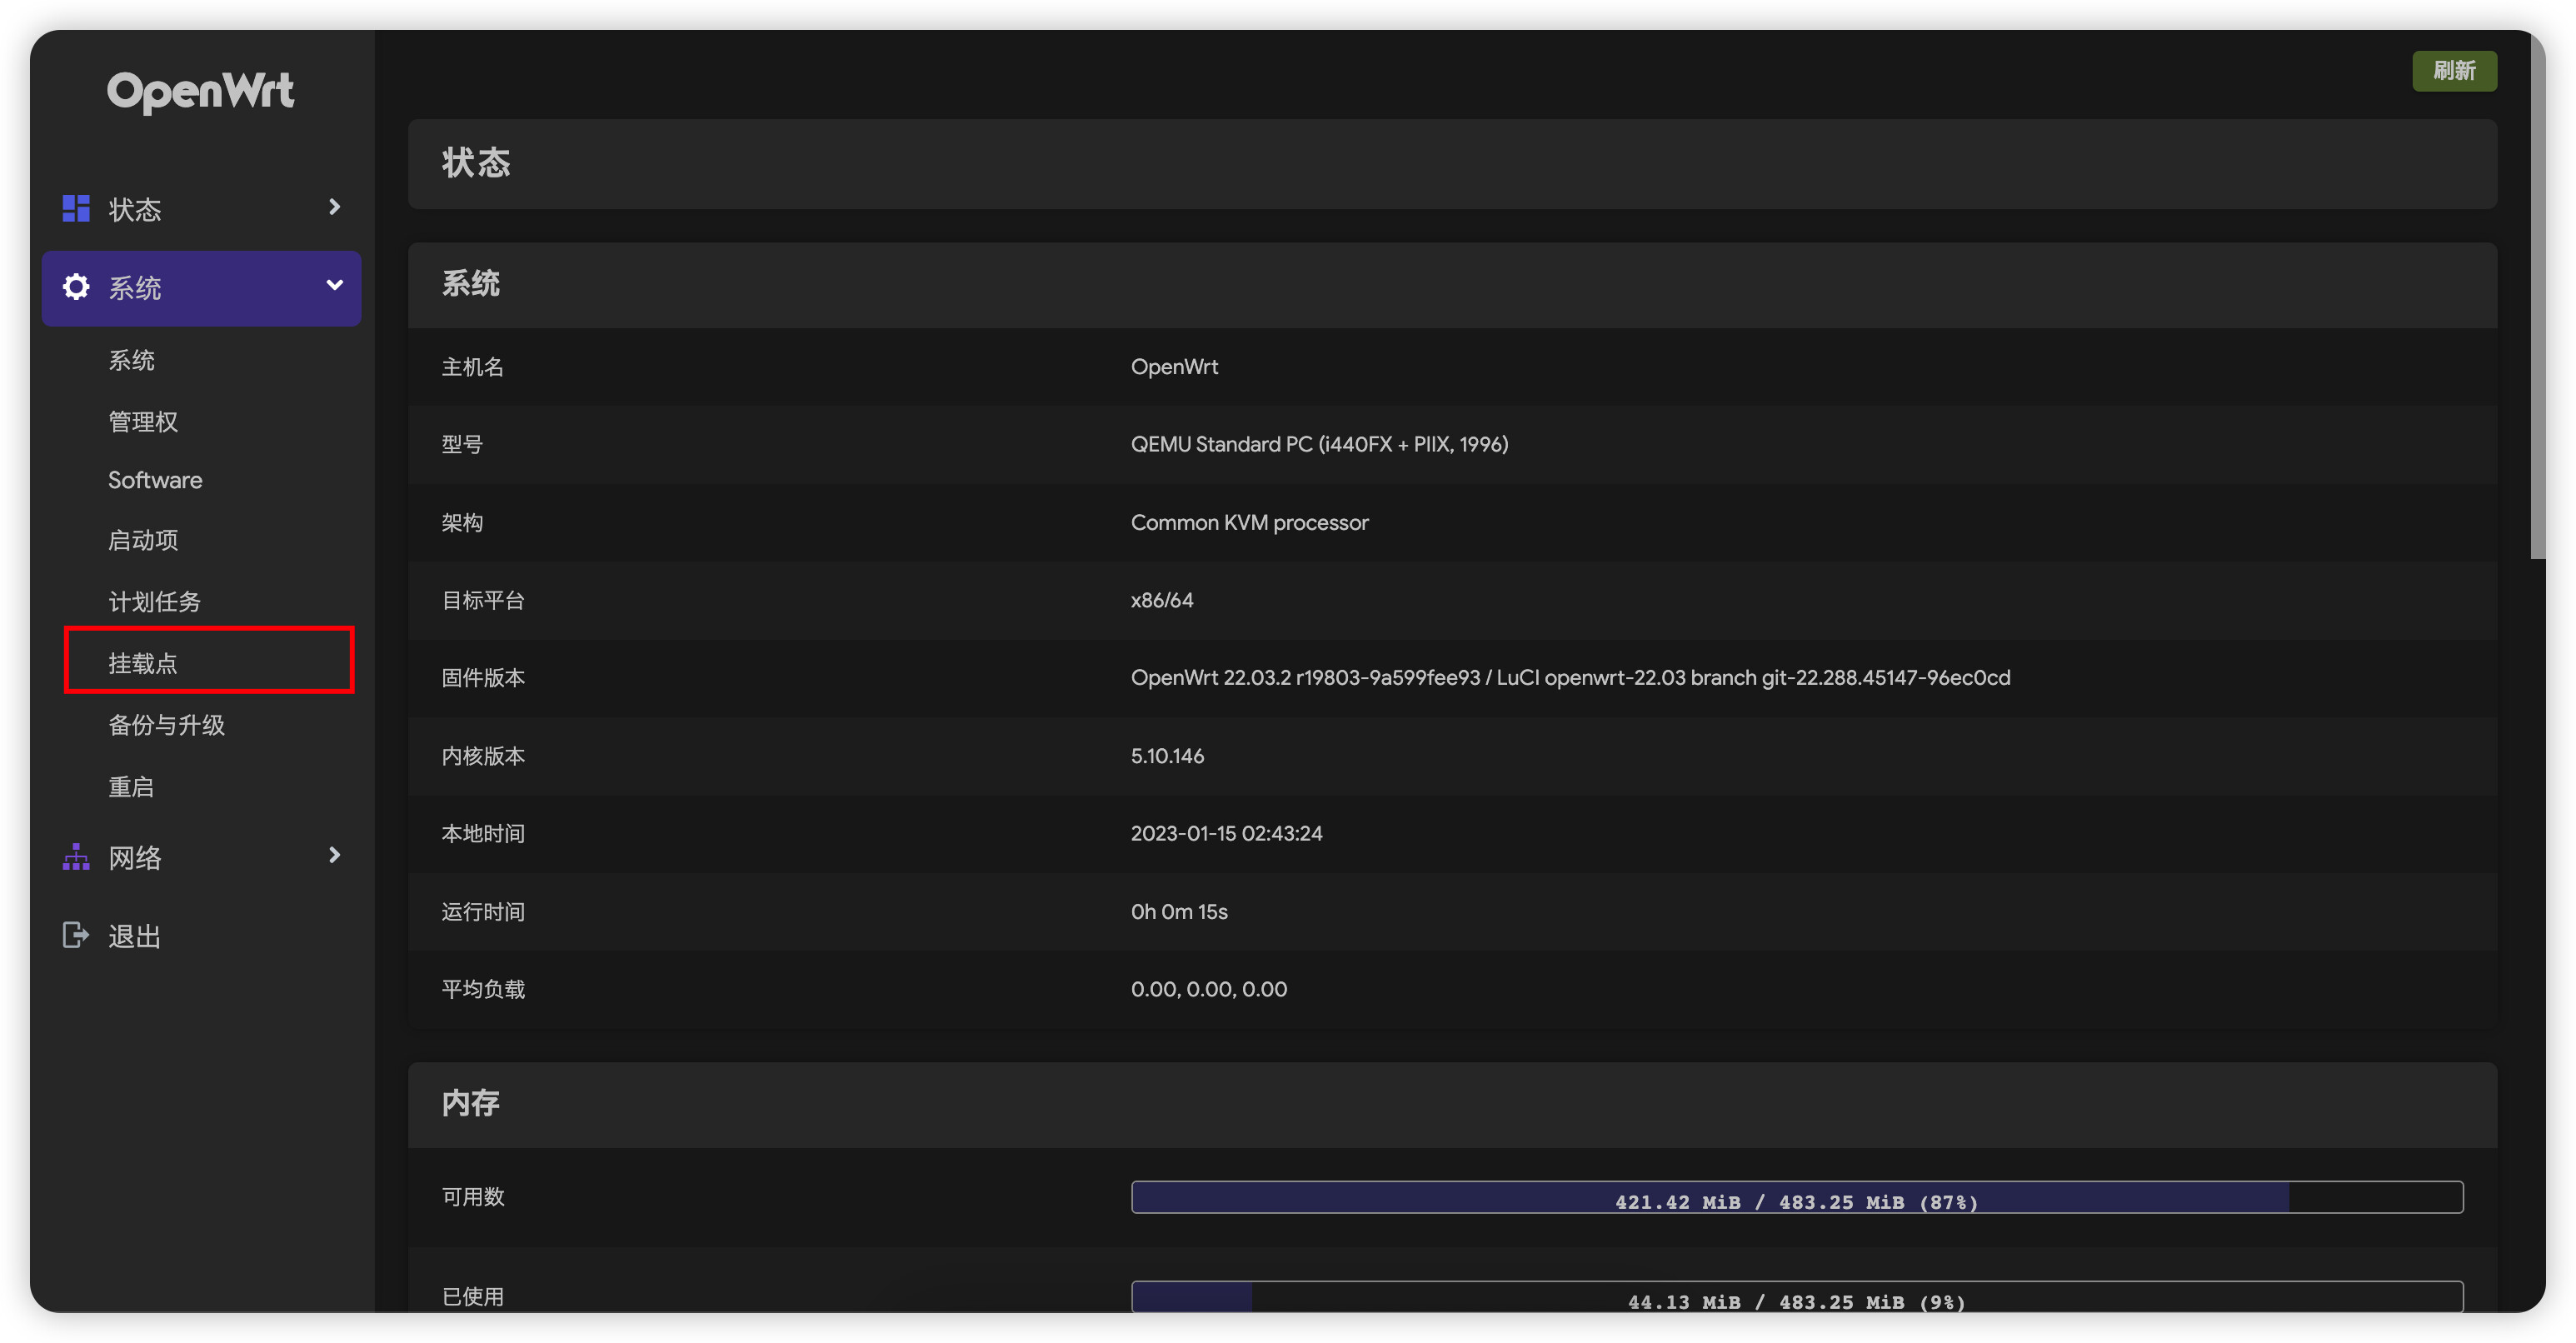The width and height of the screenshot is (2576, 1343).
Task: Click the QEMU Standard PC model value
Action: (x=1319, y=444)
